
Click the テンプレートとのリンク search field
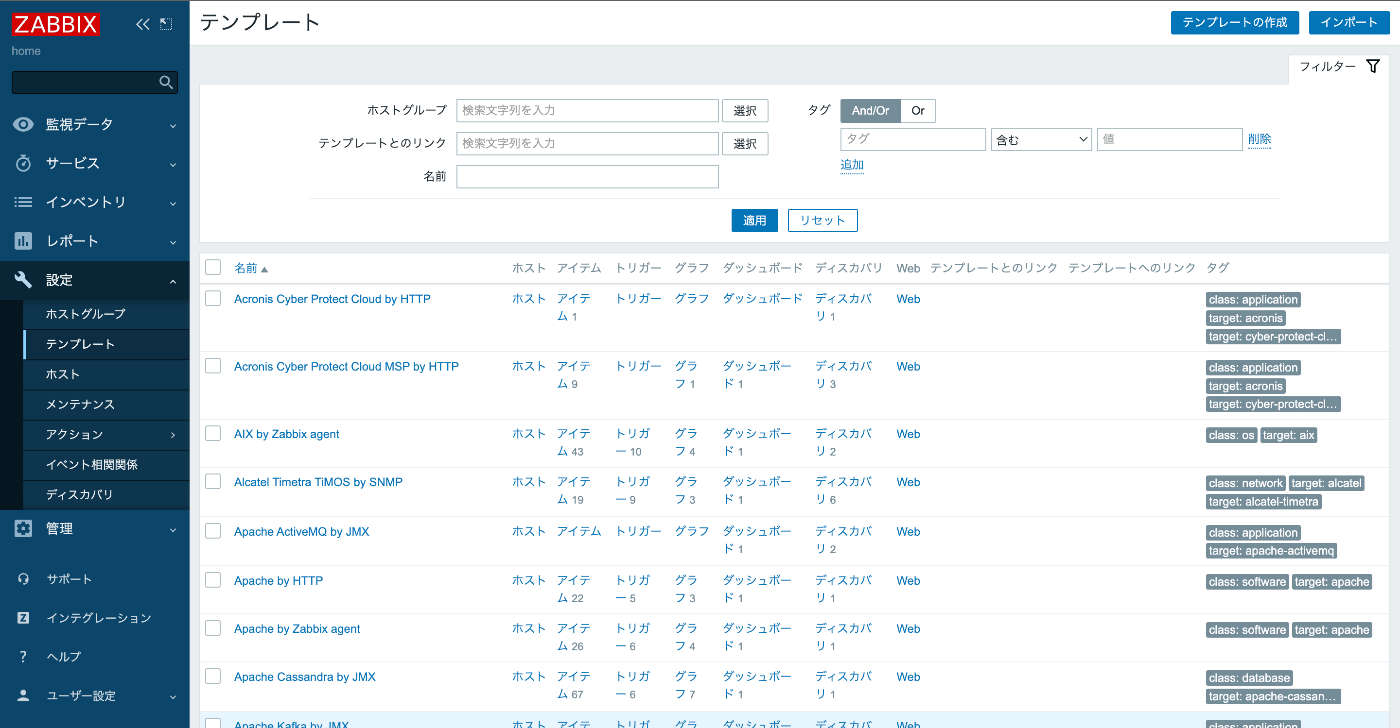[587, 143]
